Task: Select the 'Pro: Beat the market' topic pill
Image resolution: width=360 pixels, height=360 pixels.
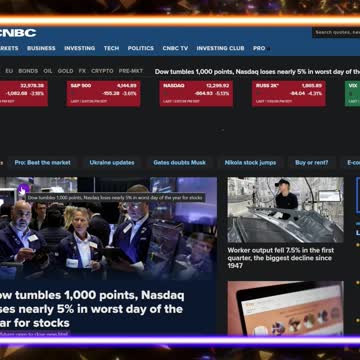Action: click(42, 163)
